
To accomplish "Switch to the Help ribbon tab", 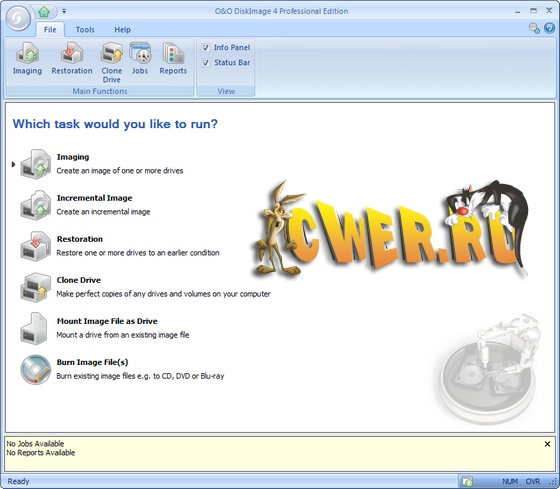I will click(x=122, y=30).
